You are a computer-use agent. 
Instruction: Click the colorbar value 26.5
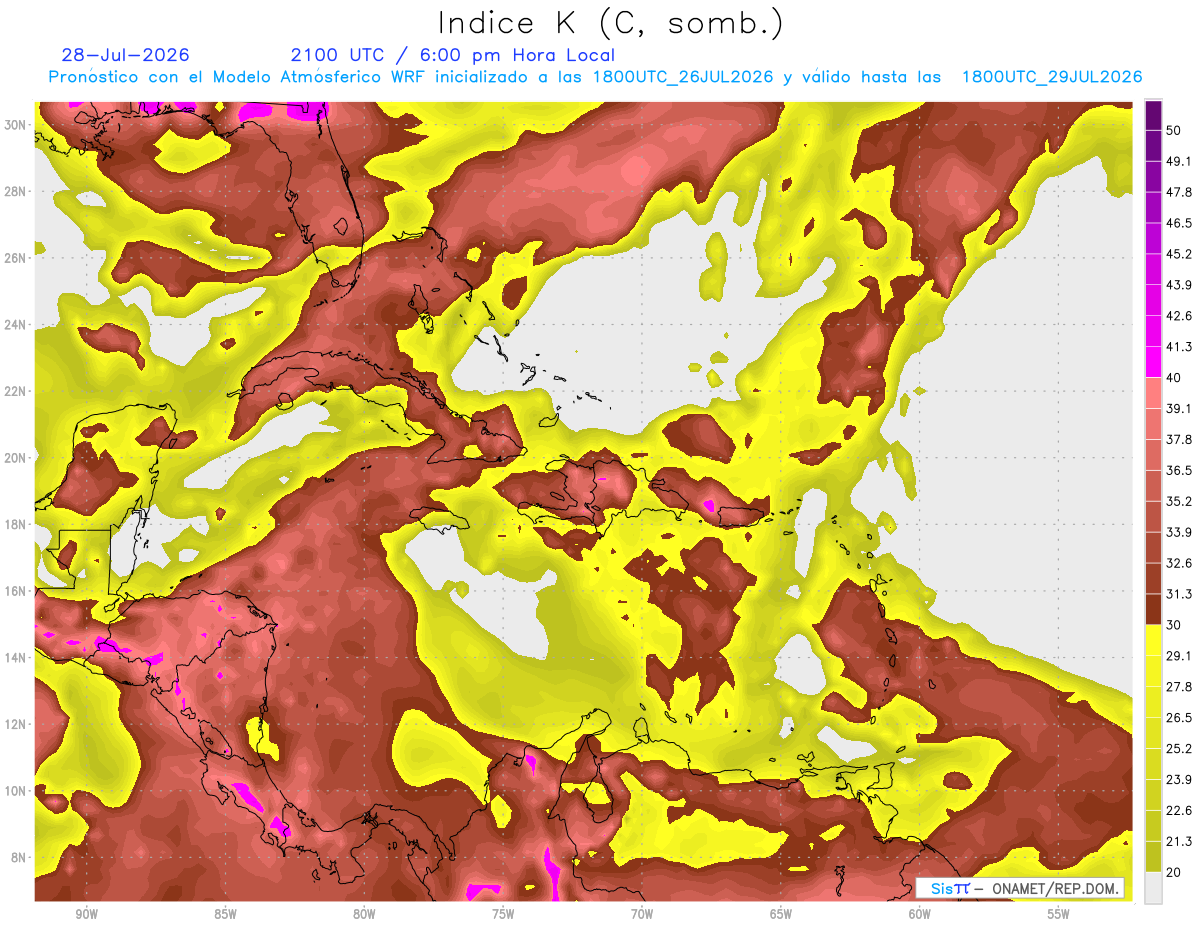point(1180,718)
